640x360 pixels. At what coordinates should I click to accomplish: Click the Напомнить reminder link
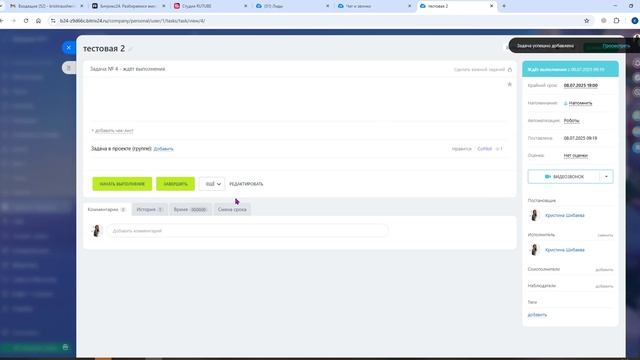[x=580, y=103]
